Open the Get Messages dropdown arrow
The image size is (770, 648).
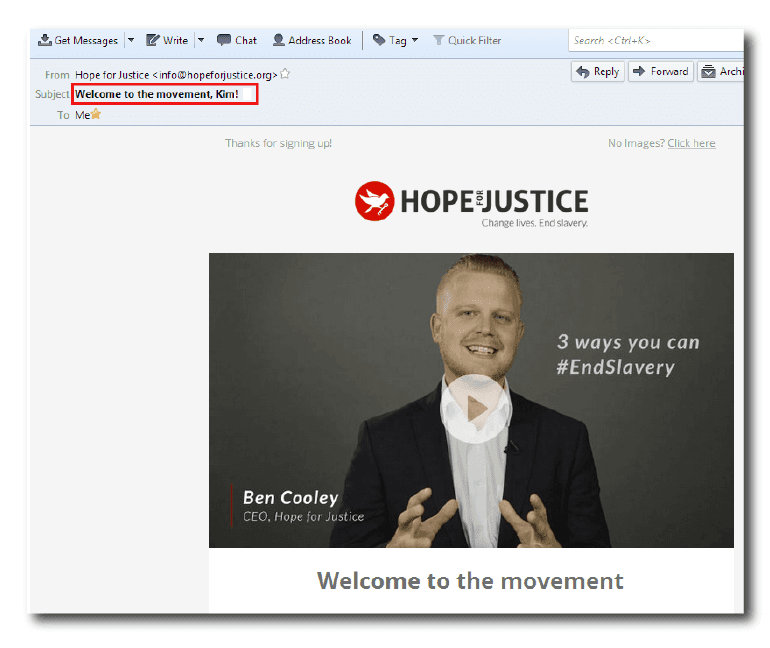pos(130,41)
